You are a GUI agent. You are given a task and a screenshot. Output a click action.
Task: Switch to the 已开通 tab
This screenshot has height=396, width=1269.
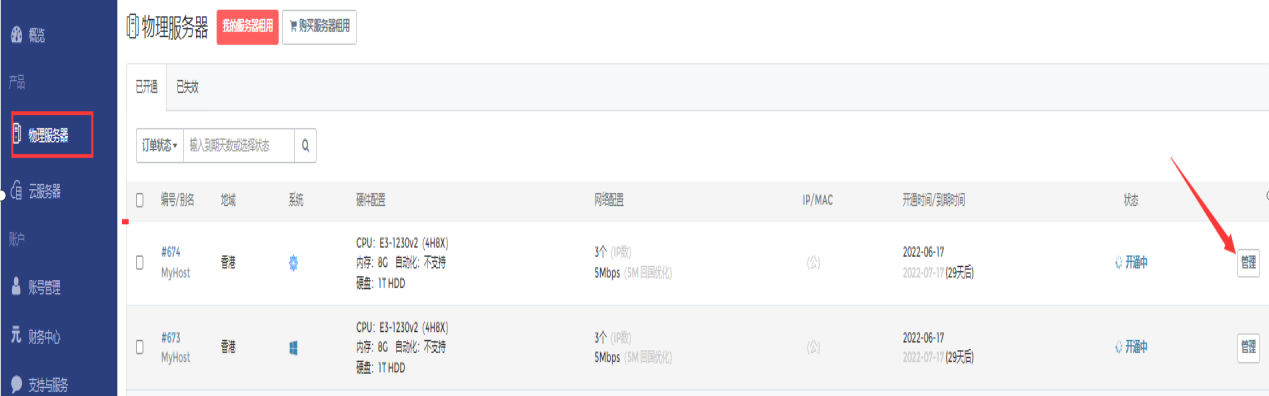(147, 87)
